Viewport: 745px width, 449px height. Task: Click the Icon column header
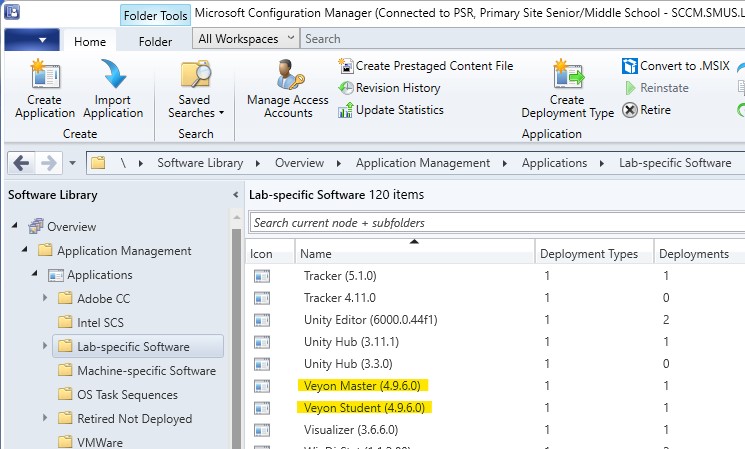coord(270,254)
